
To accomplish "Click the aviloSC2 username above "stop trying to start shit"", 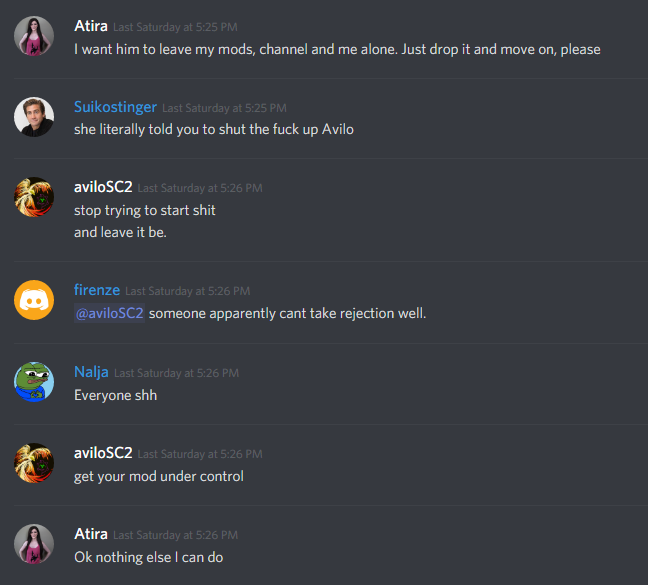I will pos(103,187).
